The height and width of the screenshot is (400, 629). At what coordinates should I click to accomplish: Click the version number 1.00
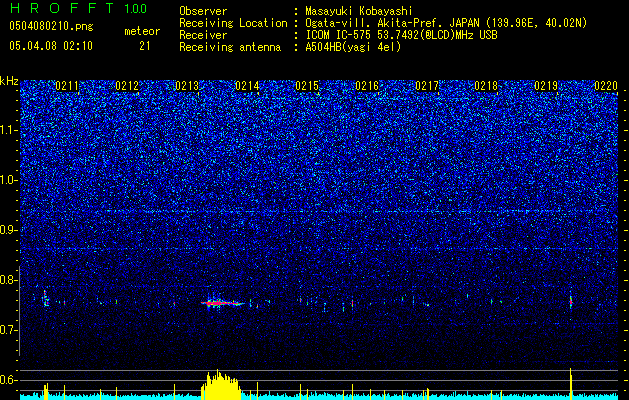tap(136, 8)
